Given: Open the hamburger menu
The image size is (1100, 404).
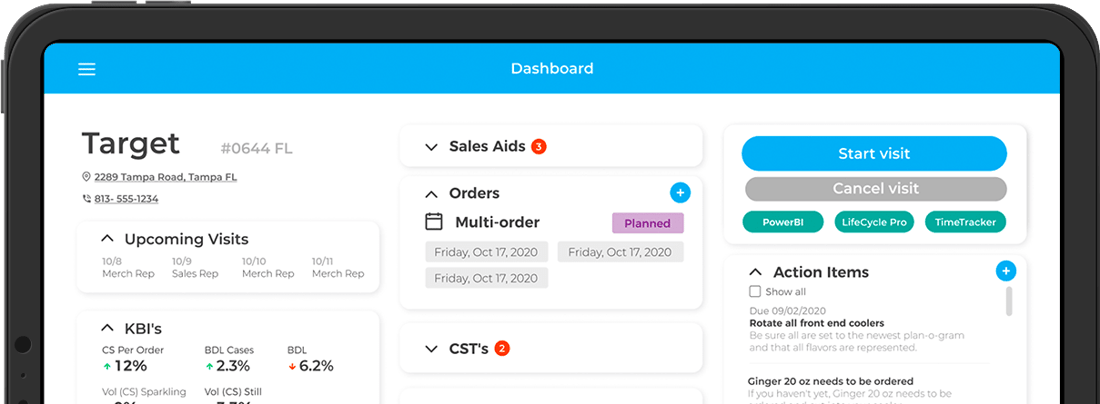Looking at the screenshot, I should [x=86, y=69].
